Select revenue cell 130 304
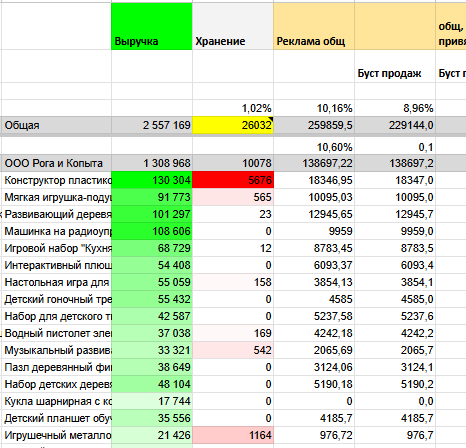This screenshot has height=448, width=466. [x=152, y=180]
